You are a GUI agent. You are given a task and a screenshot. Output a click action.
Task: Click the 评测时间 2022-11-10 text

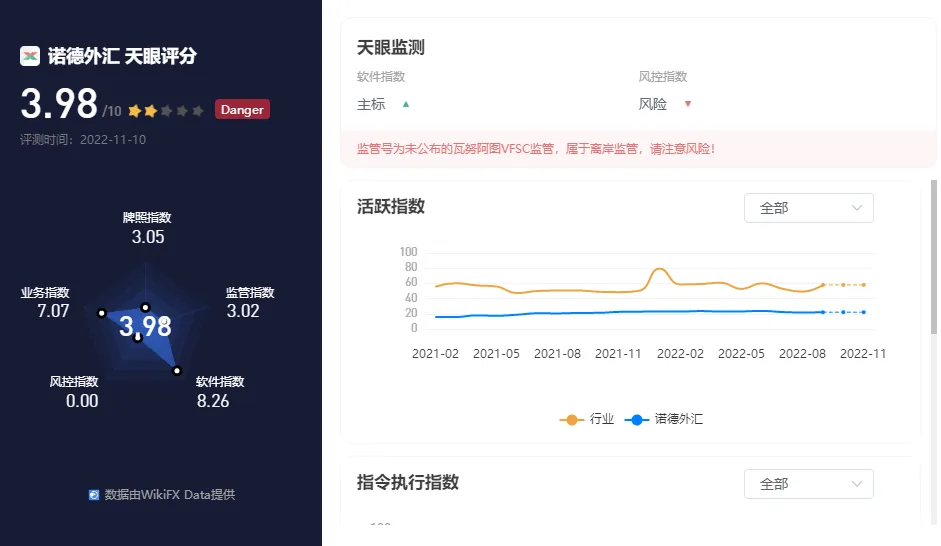pyautogui.click(x=83, y=140)
